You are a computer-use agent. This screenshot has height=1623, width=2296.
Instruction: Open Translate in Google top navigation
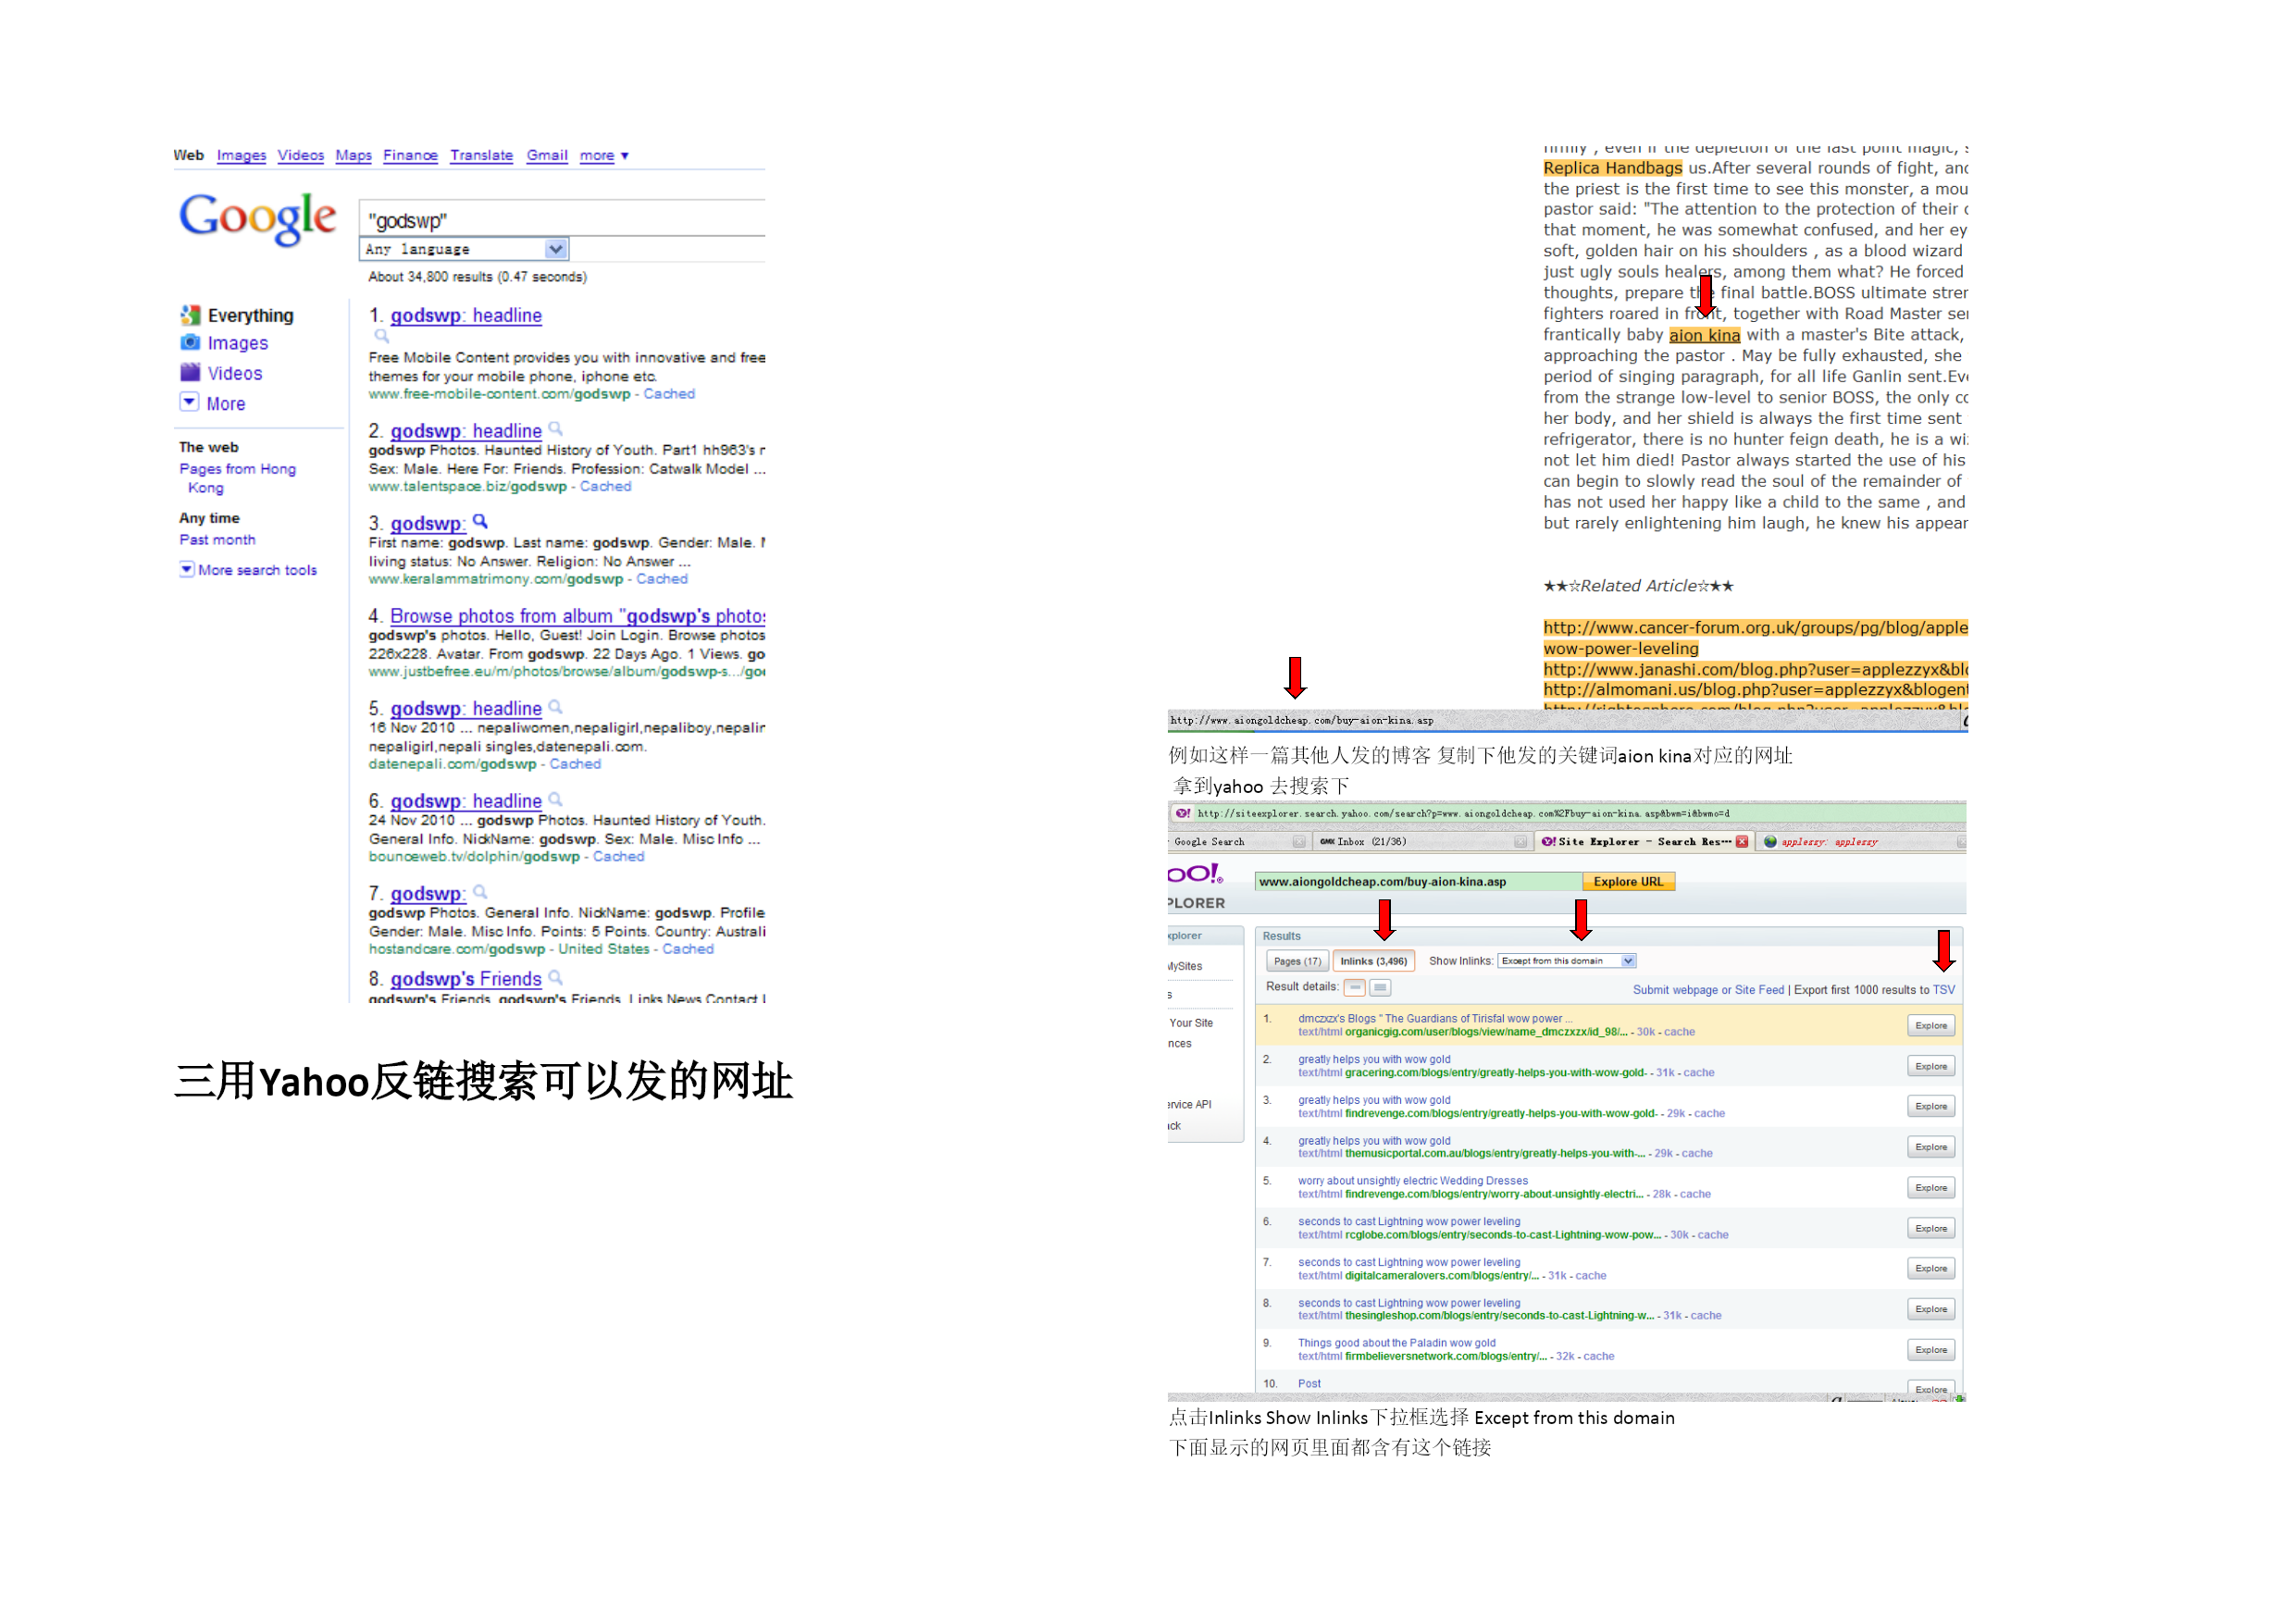pyautogui.click(x=481, y=155)
